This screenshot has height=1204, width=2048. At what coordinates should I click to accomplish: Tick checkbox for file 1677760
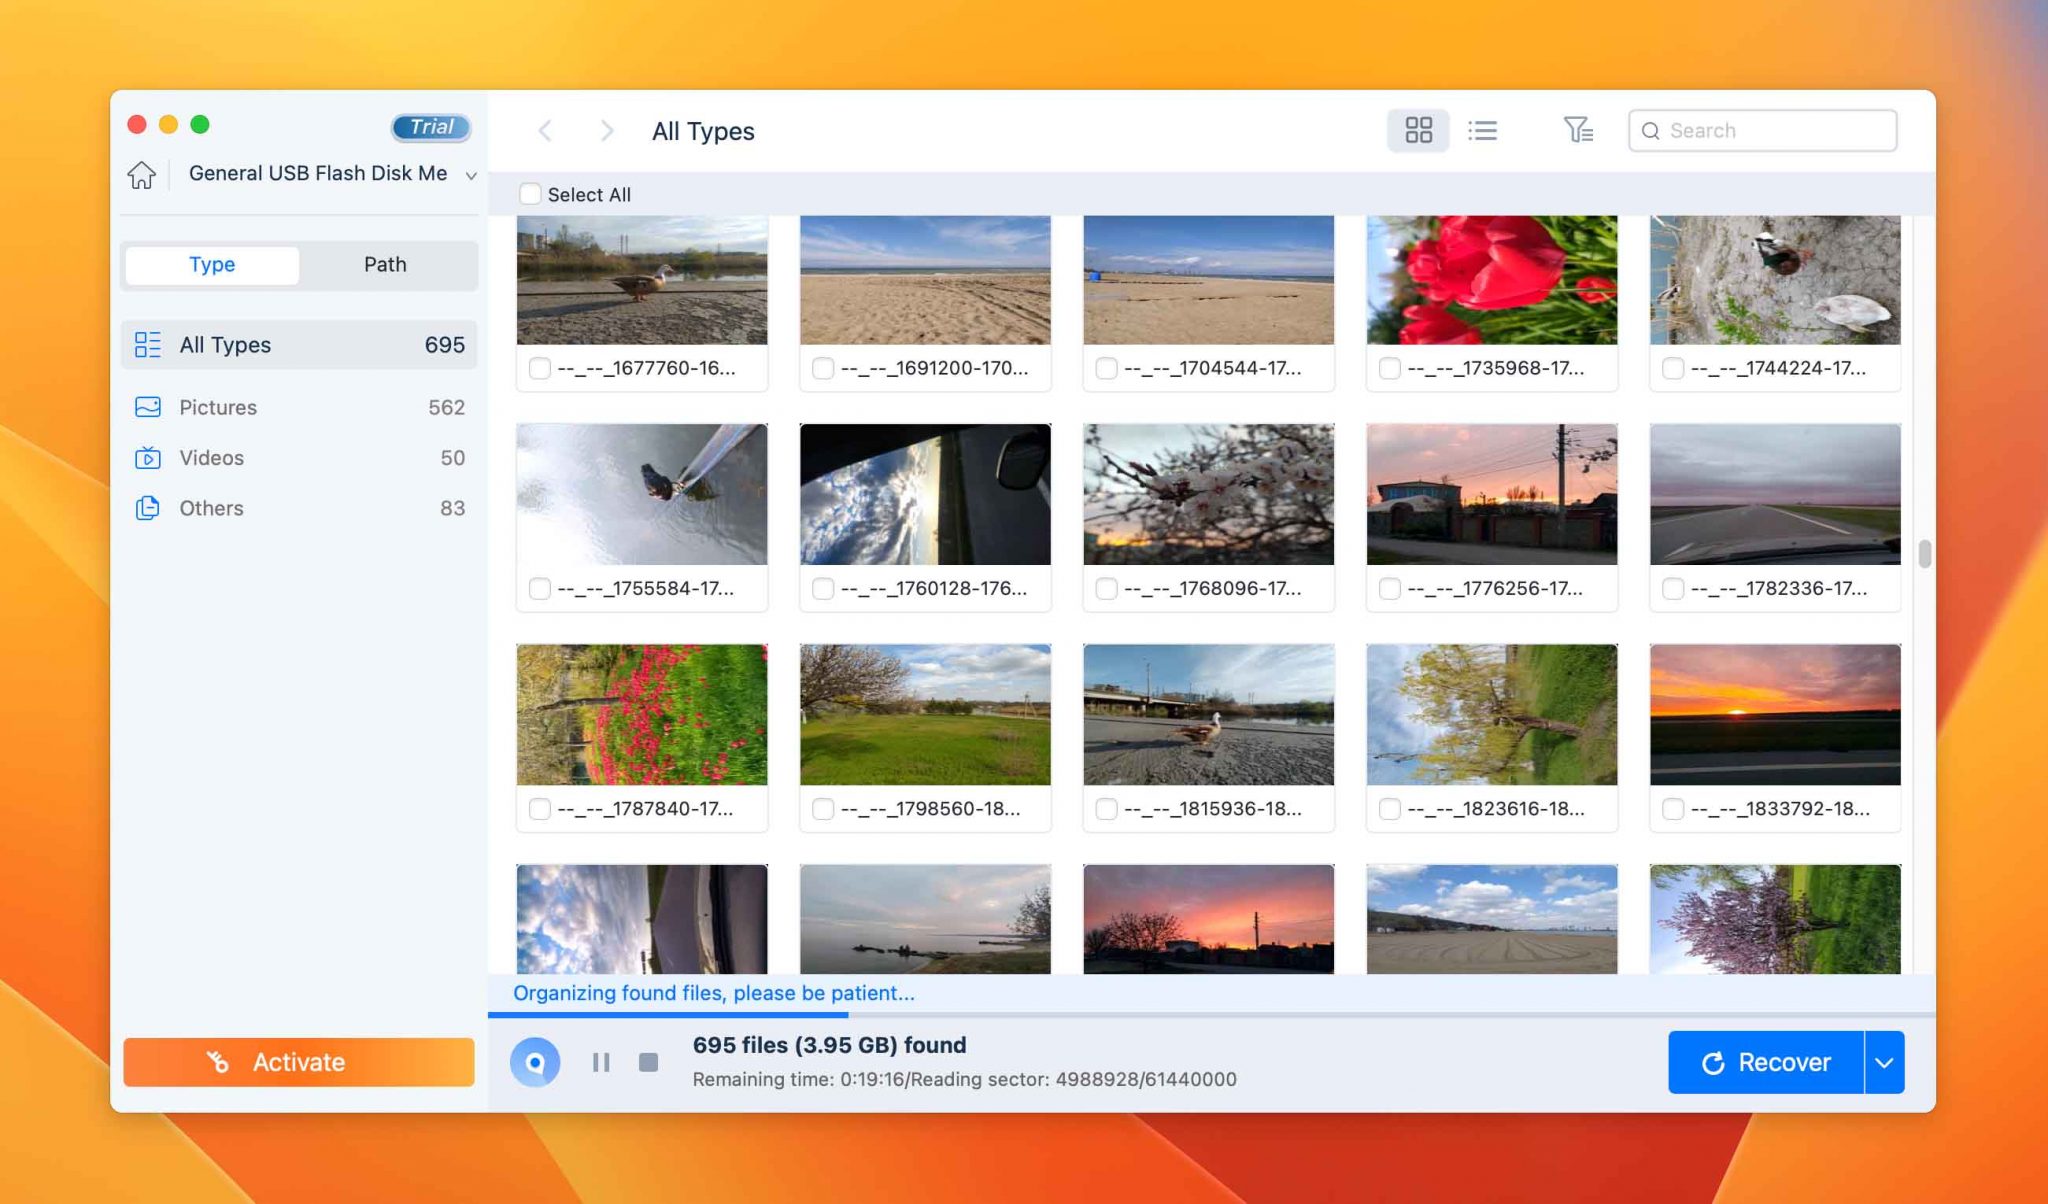(x=540, y=368)
